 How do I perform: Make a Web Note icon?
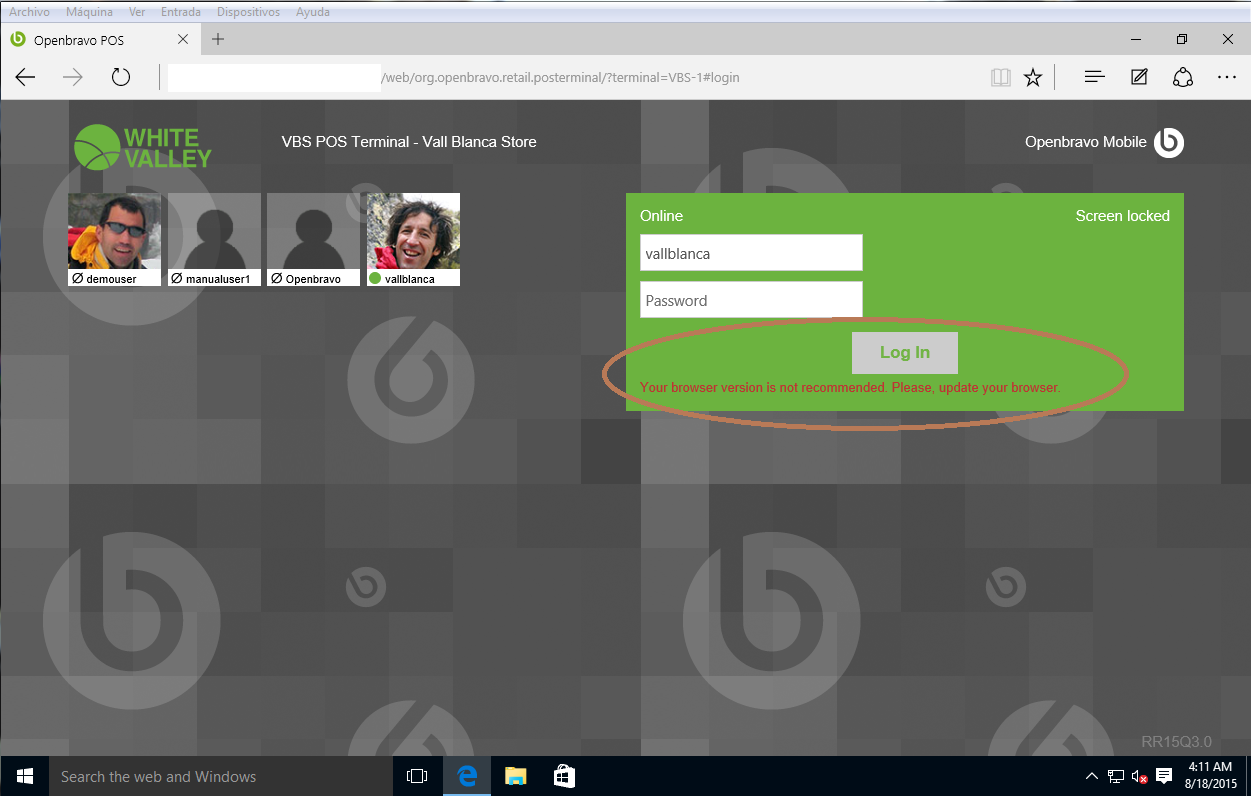click(x=1139, y=77)
